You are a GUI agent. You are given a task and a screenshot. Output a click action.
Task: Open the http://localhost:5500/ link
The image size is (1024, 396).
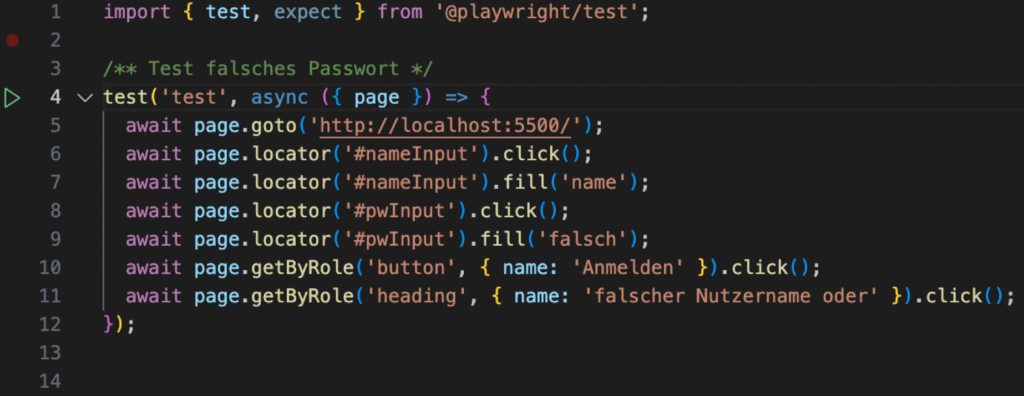pos(446,125)
